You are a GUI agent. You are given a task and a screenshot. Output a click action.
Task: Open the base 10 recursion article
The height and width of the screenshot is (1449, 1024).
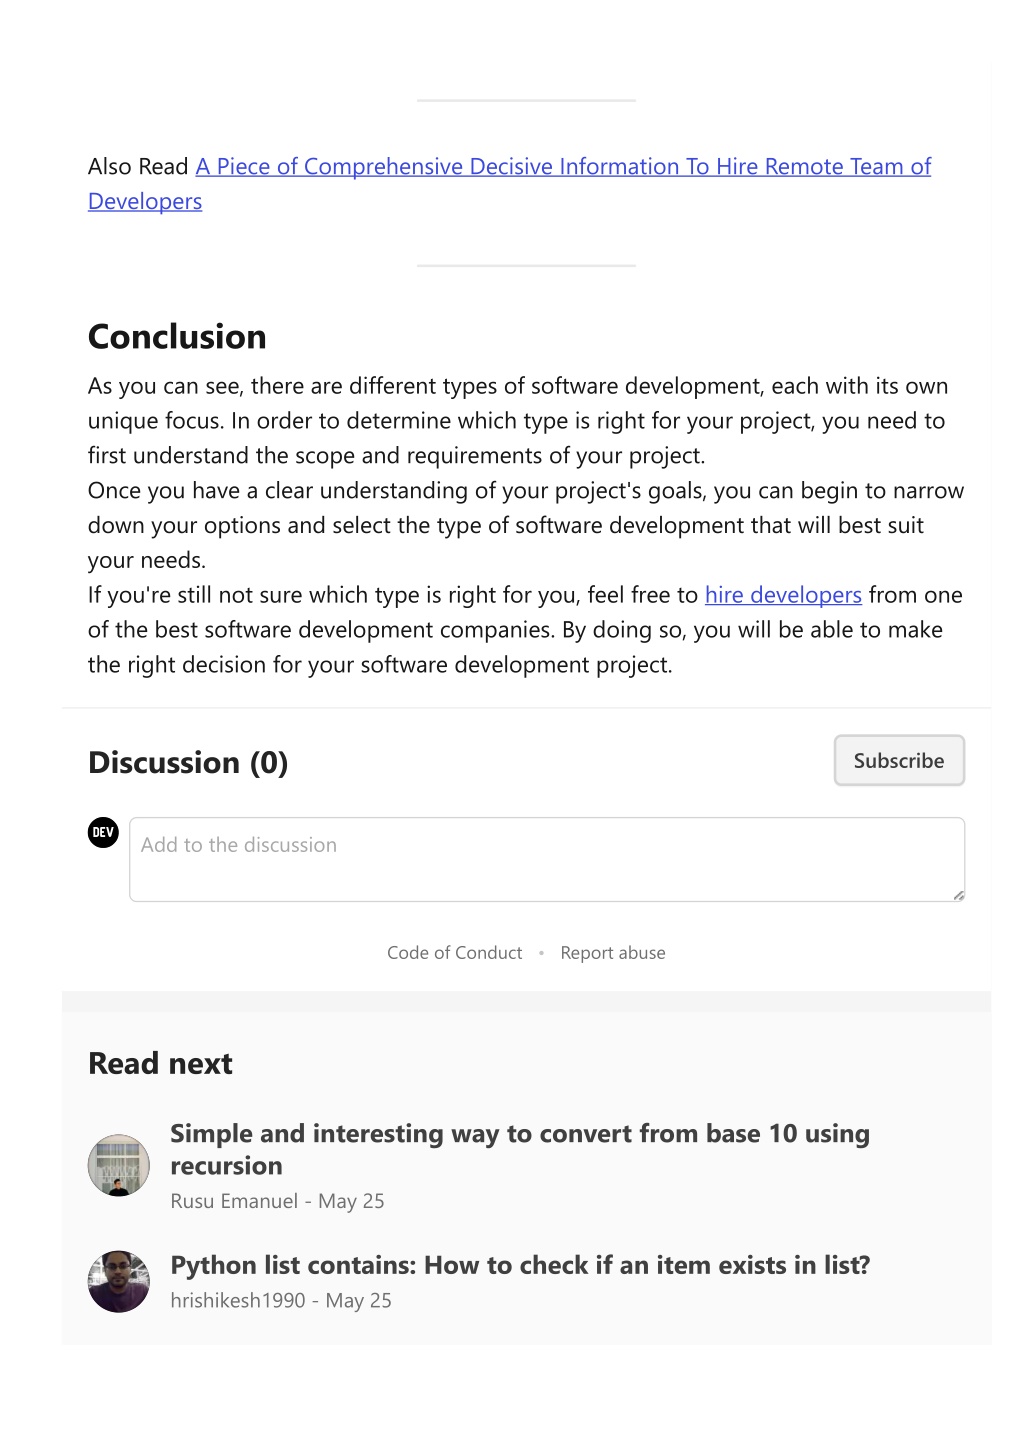point(520,1150)
